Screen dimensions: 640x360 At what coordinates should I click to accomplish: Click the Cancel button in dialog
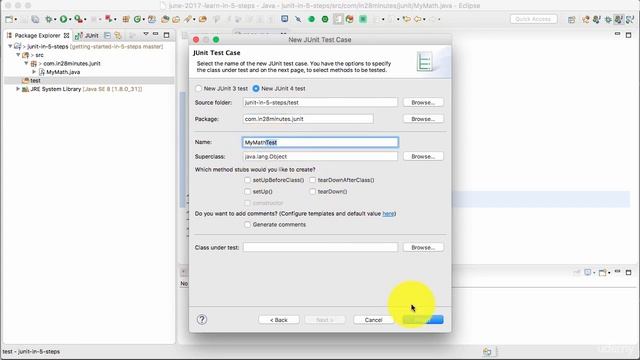click(x=373, y=320)
